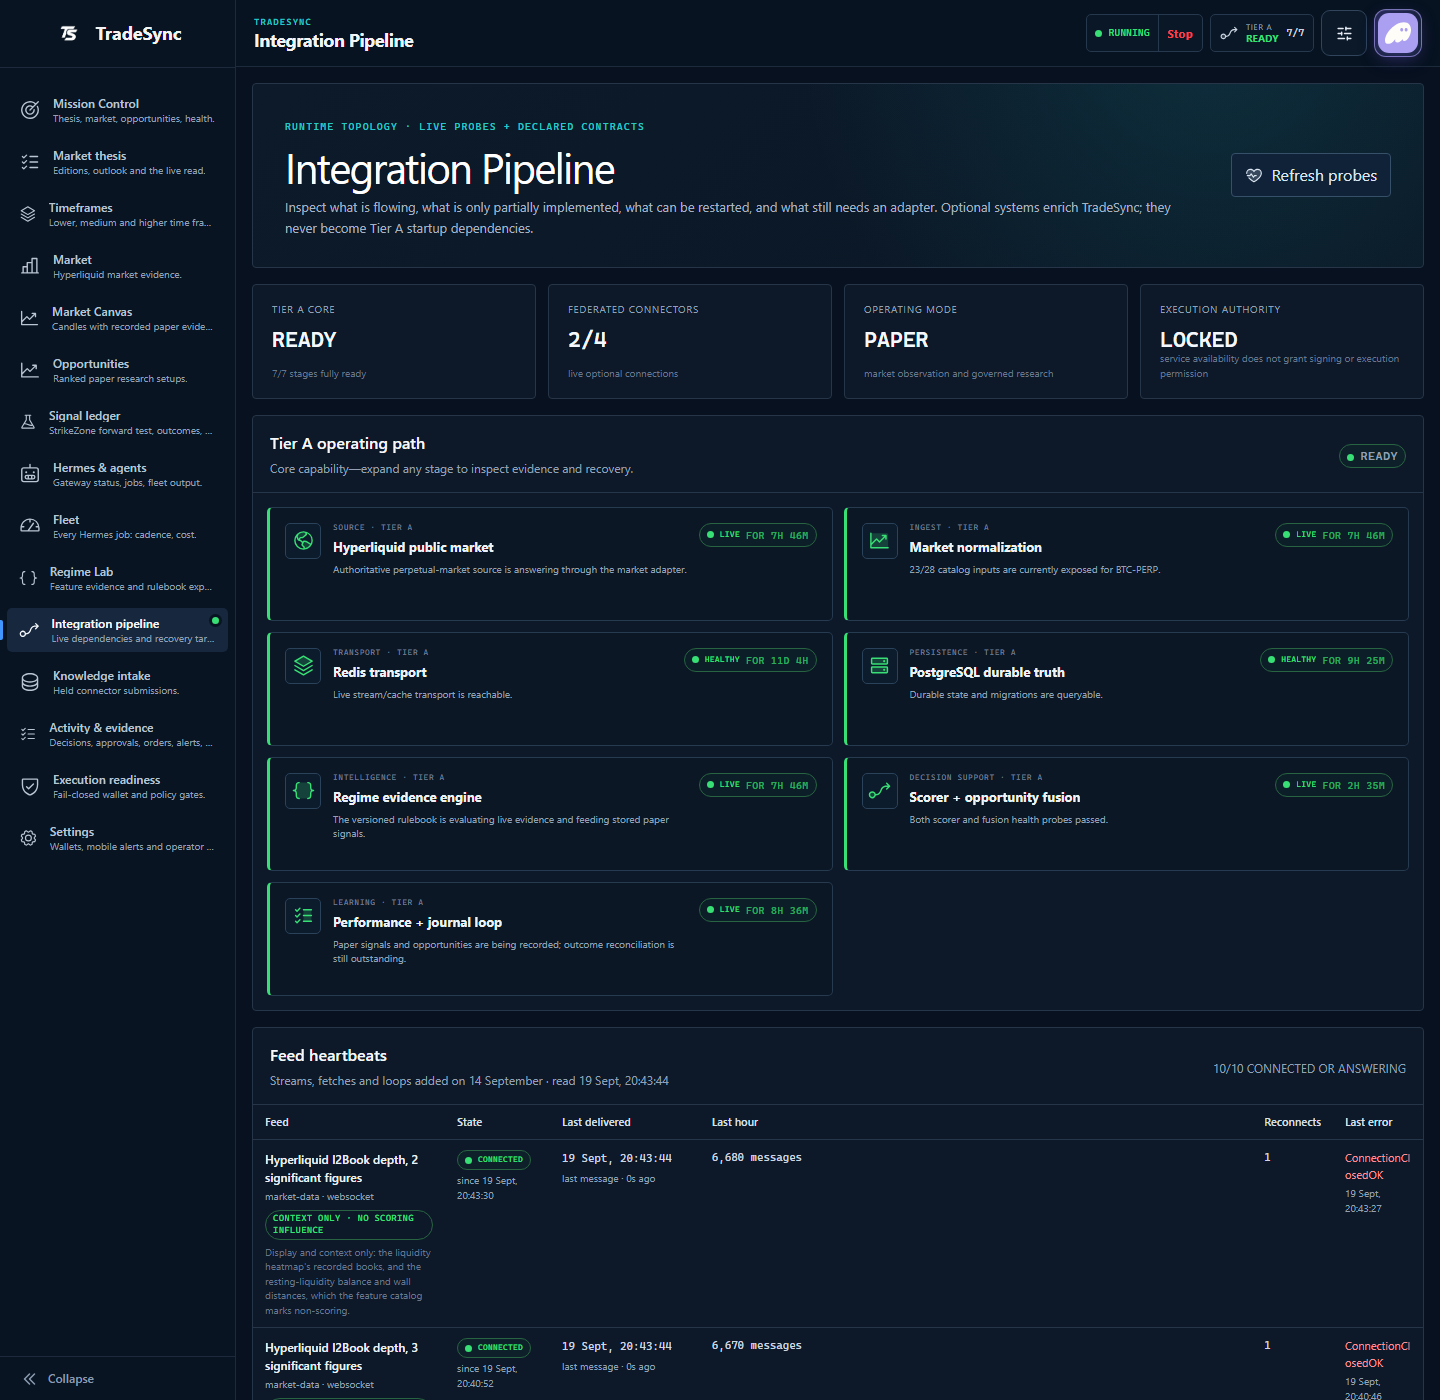Open Timeframes layers icon
1440x1400 pixels.
coord(28,214)
